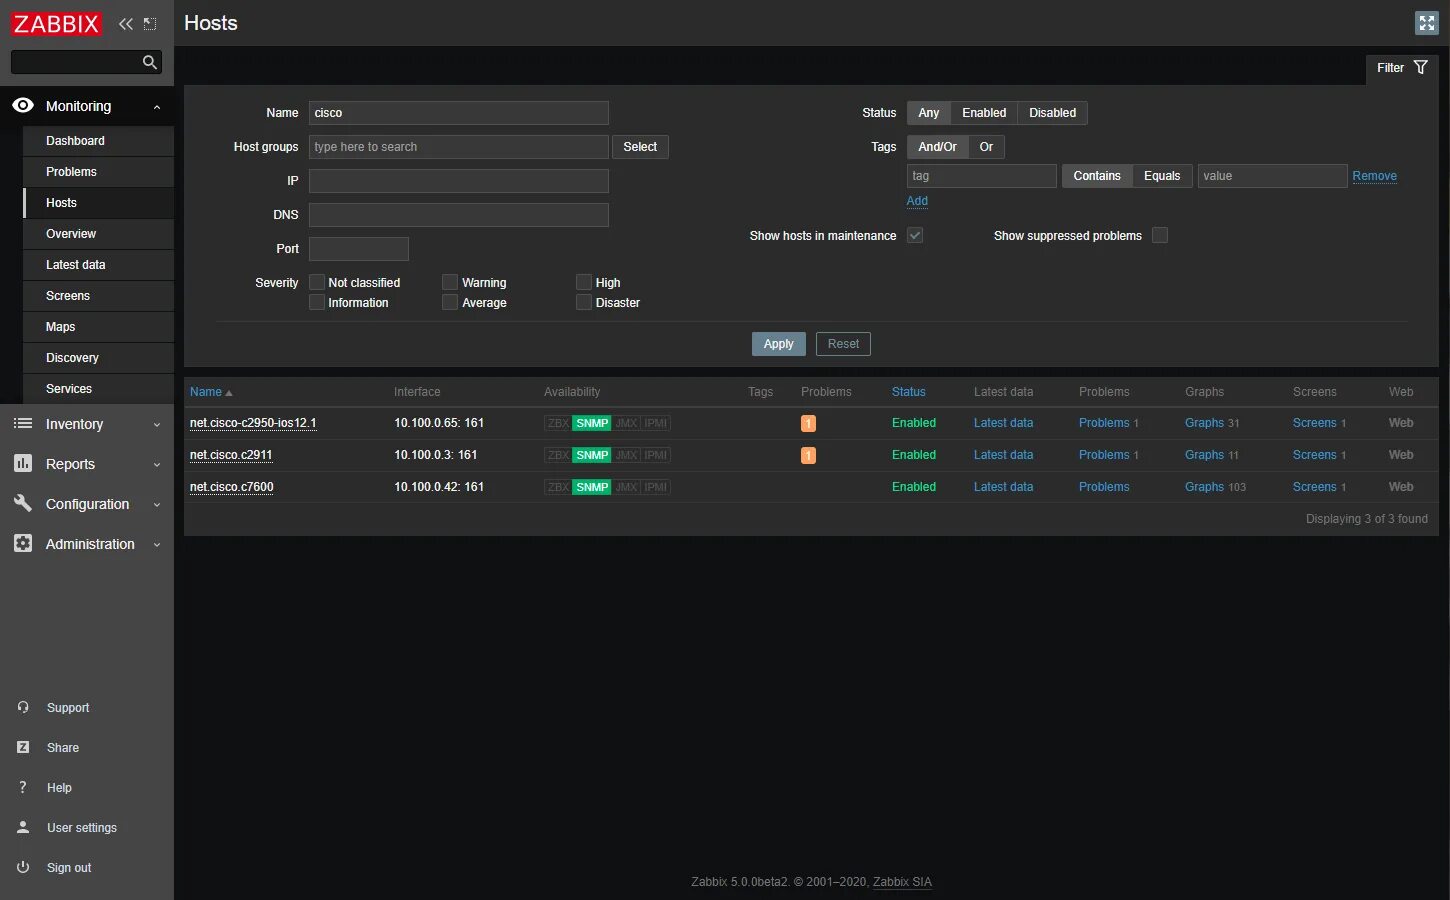Click the Add tag link
1450x900 pixels.
[917, 201]
